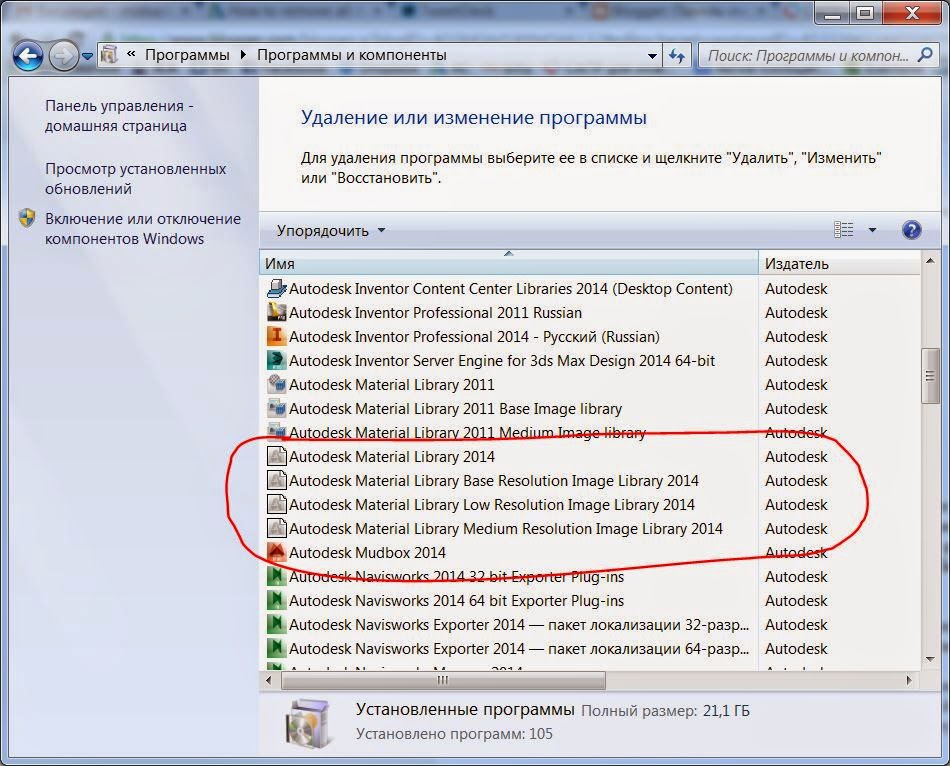Image resolution: width=950 pixels, height=766 pixels.
Task: Select the Программы breadcrumb
Action: tap(187, 55)
